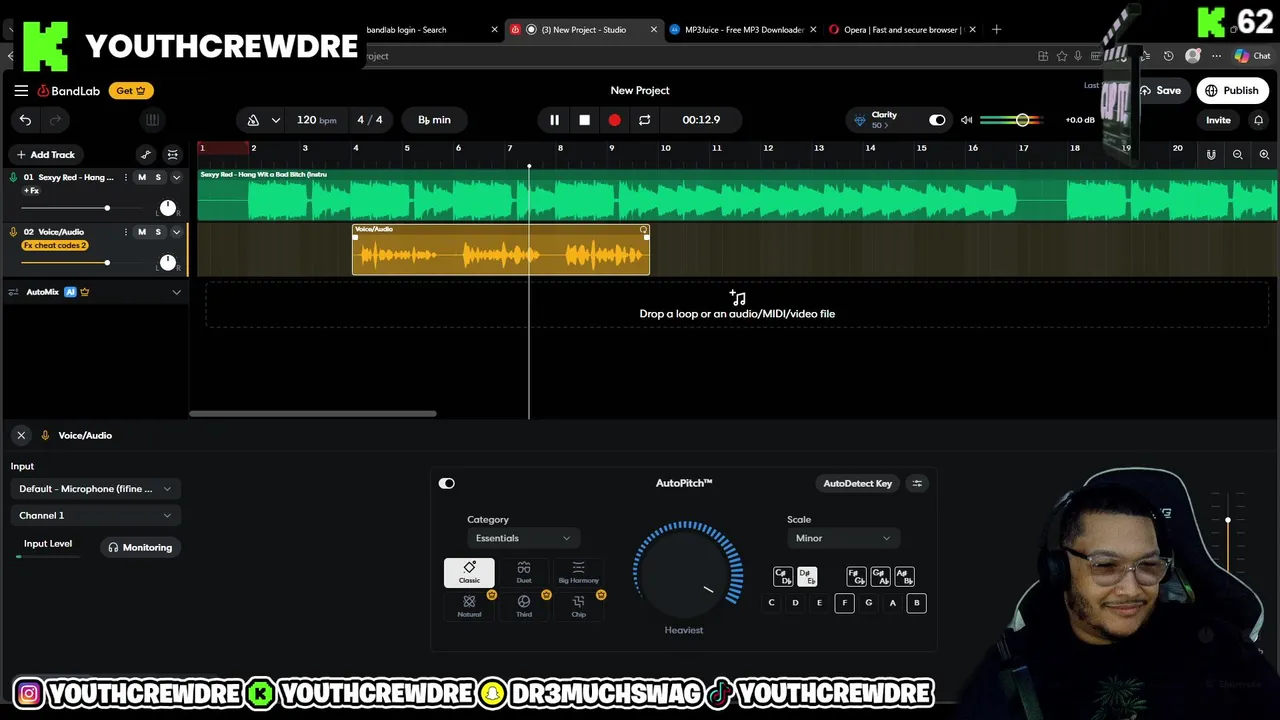Screen dimensions: 1280x720
Task: Pause playback with the pause button
Action: (554, 120)
